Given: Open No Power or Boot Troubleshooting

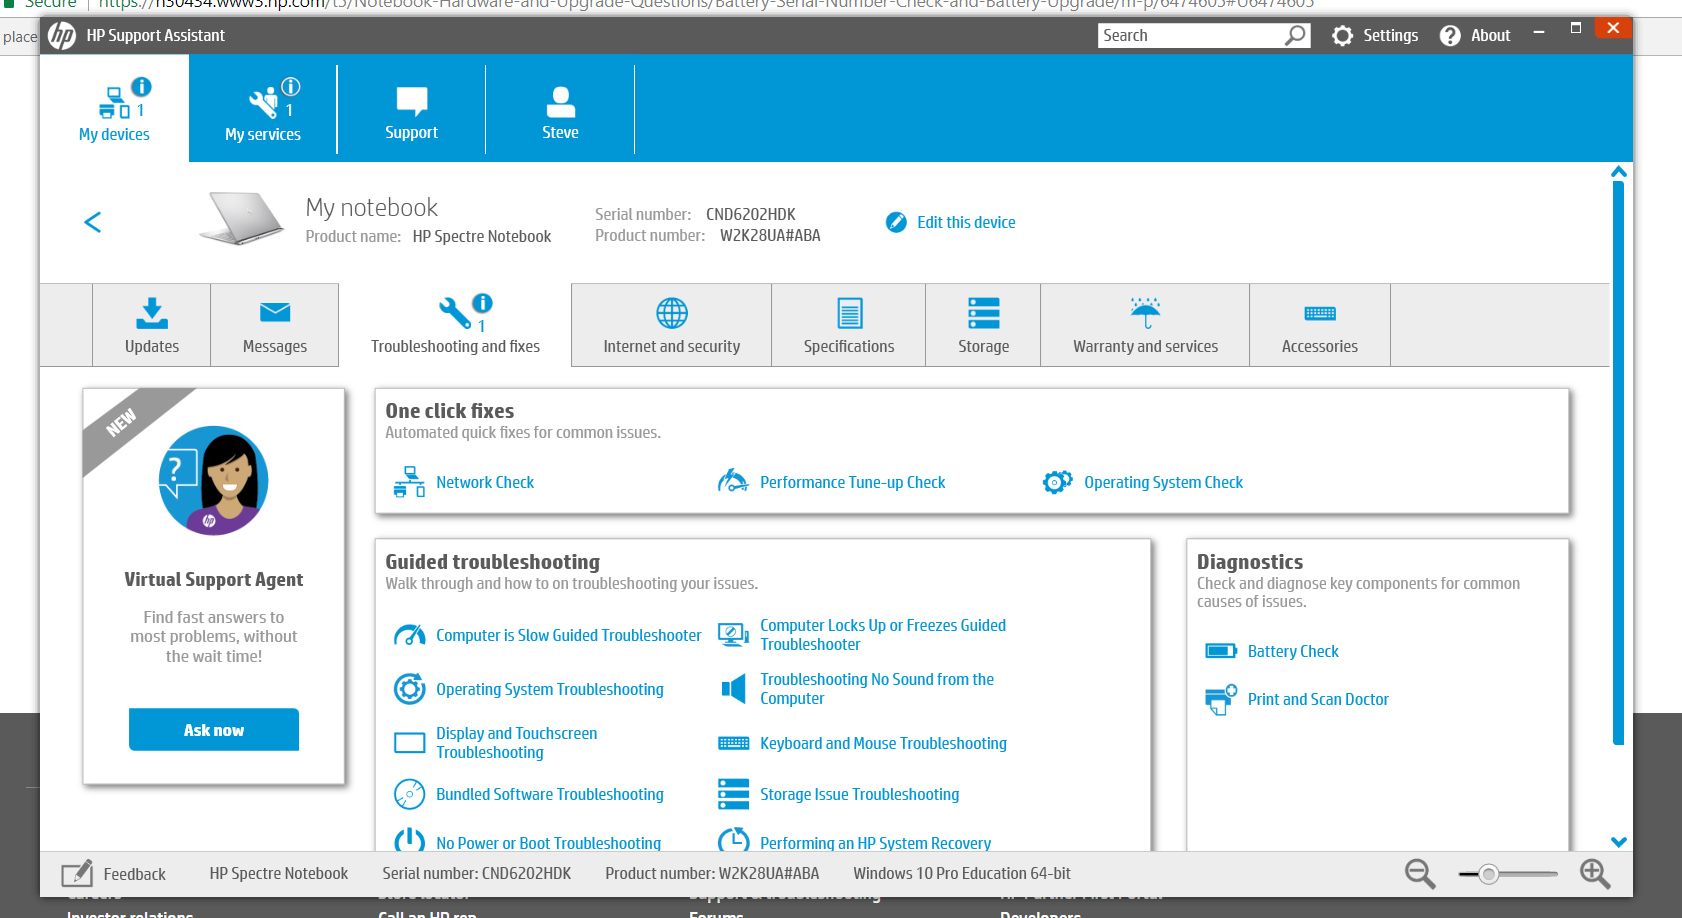Looking at the screenshot, I should (x=548, y=843).
